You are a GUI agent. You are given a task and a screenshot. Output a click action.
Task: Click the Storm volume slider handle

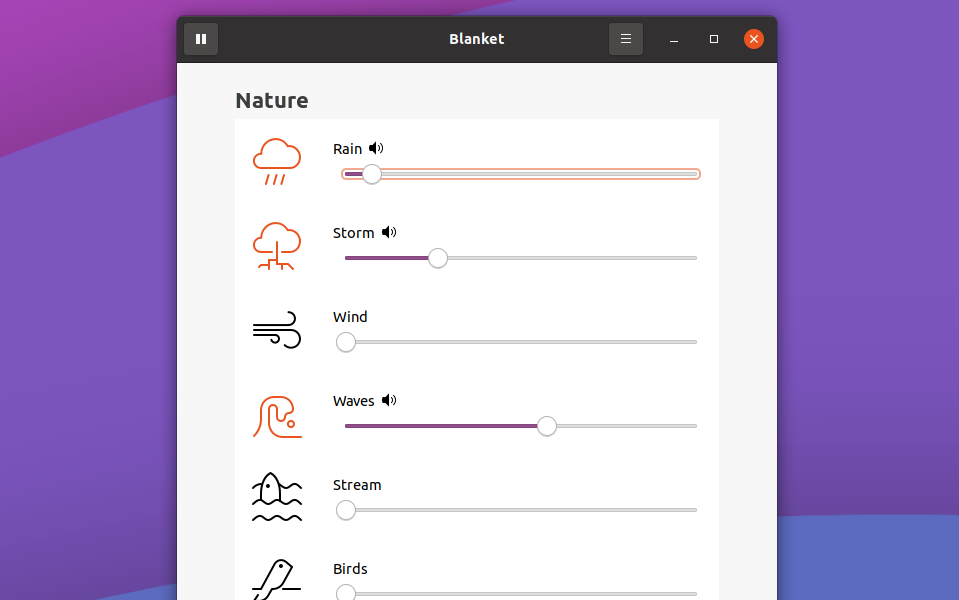click(437, 258)
